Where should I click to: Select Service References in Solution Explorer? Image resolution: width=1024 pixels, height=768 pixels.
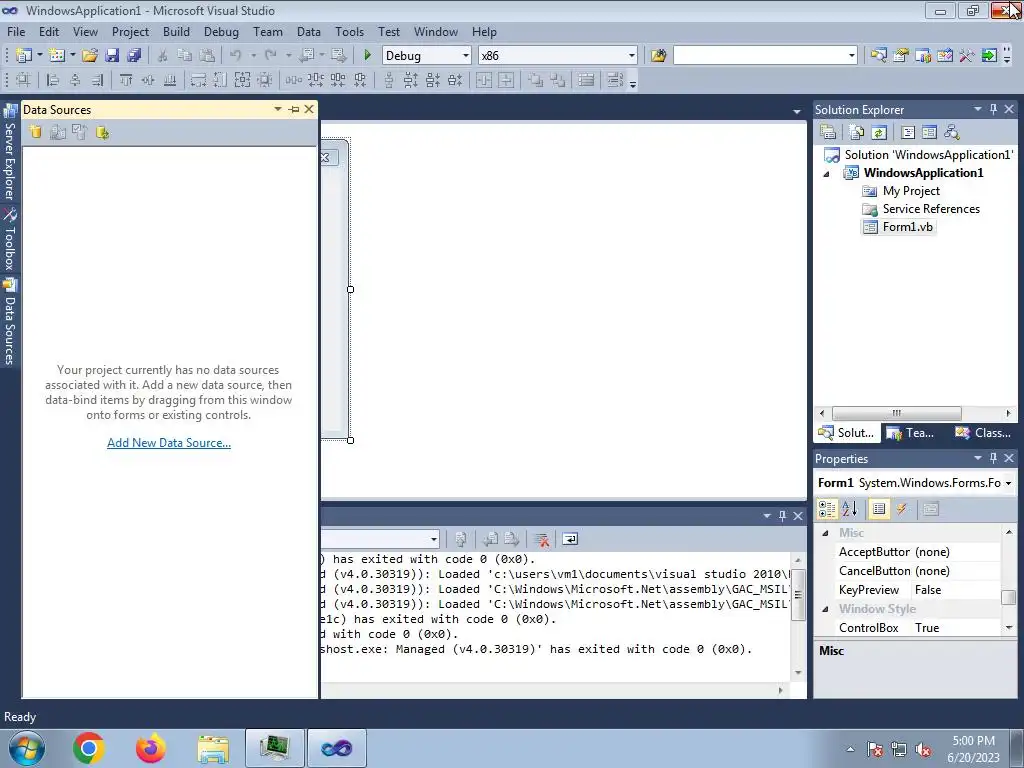pos(931,209)
